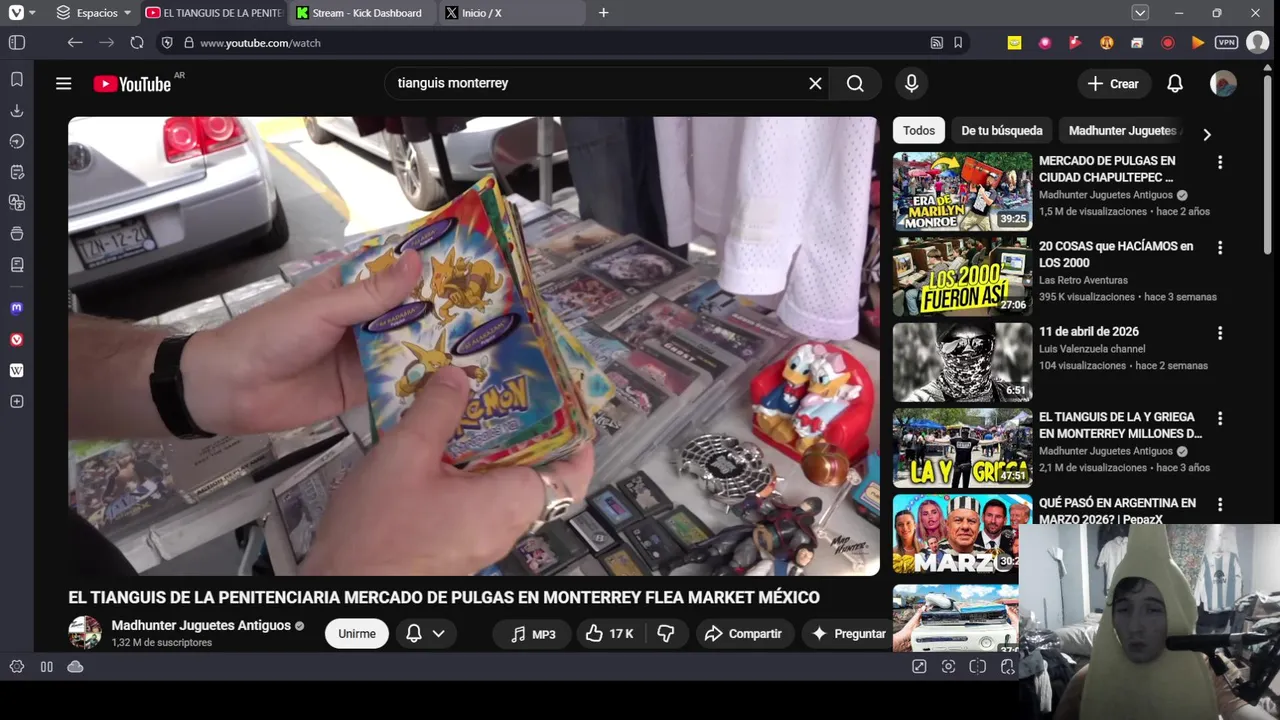Click the Compartir share button
This screenshot has width=1280, height=720.
[x=743, y=634]
